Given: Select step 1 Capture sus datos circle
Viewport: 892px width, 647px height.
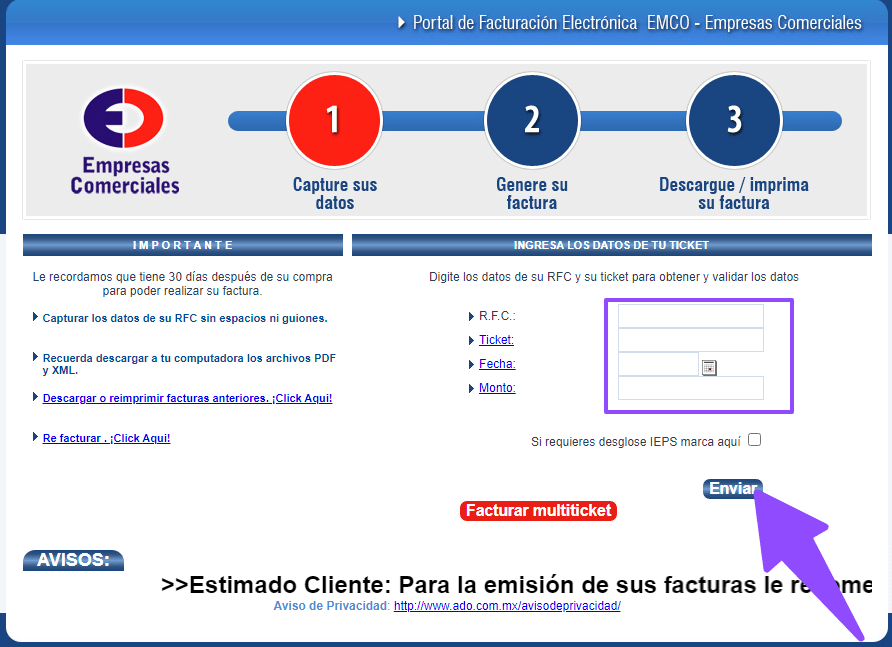Looking at the screenshot, I should (x=334, y=120).
